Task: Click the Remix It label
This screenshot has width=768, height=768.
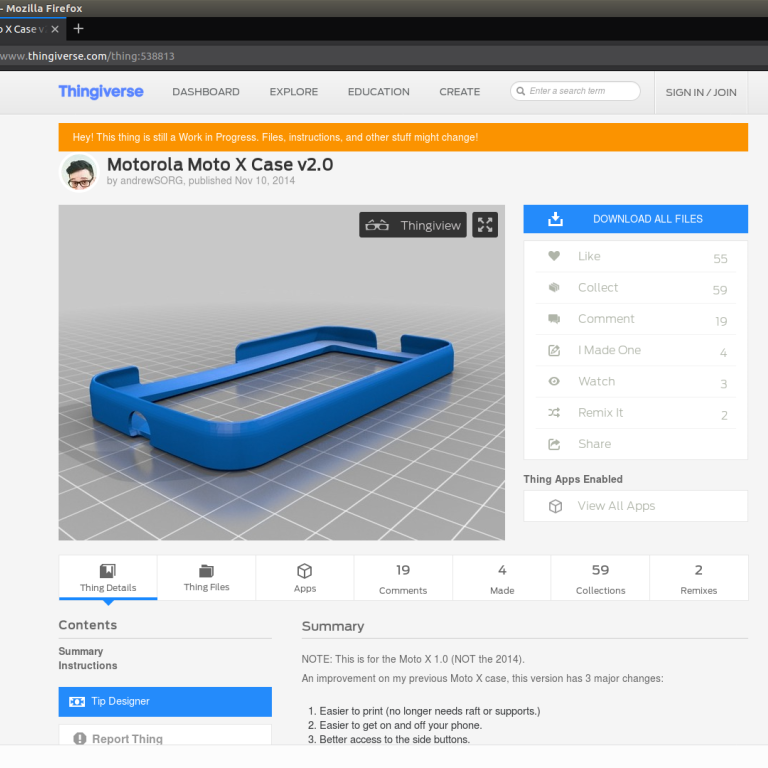Action: tap(600, 413)
